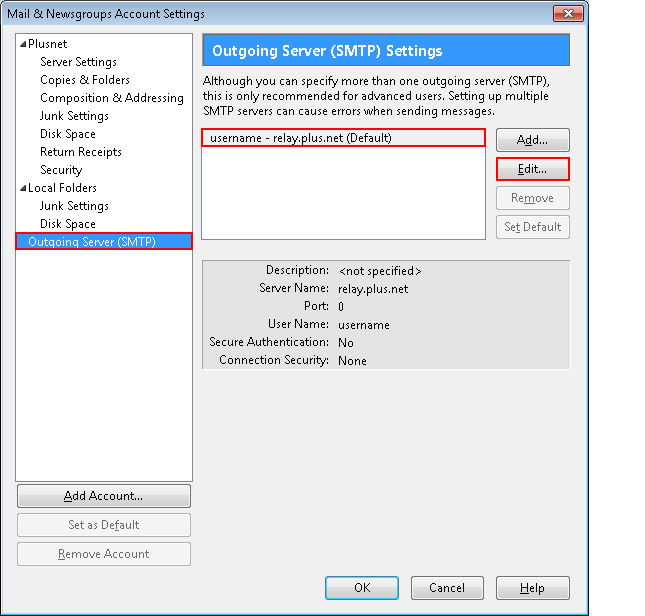Open Junk Settings under Local Folders
645x616 pixels.
tap(74, 206)
